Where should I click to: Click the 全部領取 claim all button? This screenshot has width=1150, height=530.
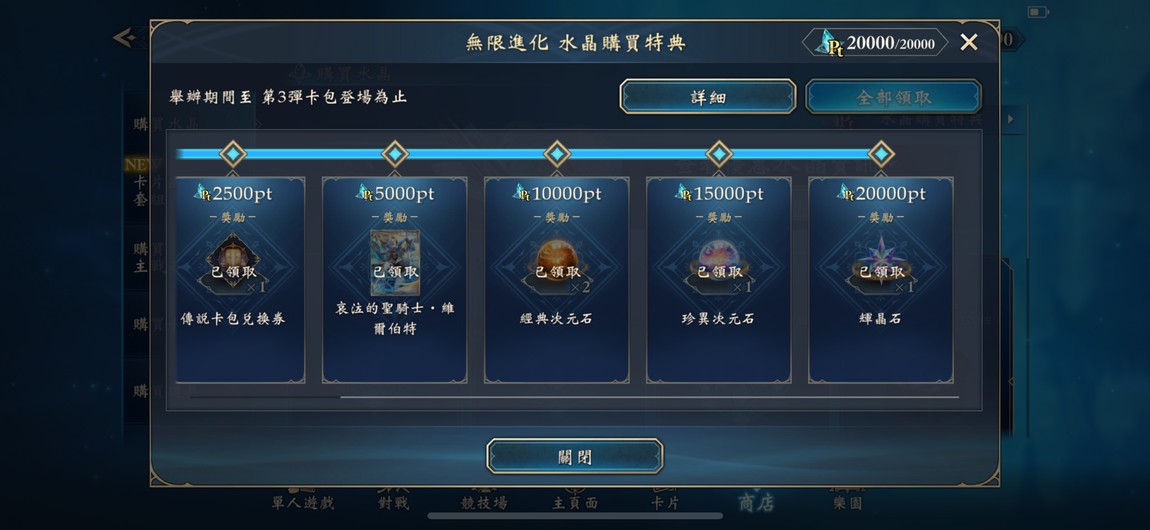click(x=893, y=97)
